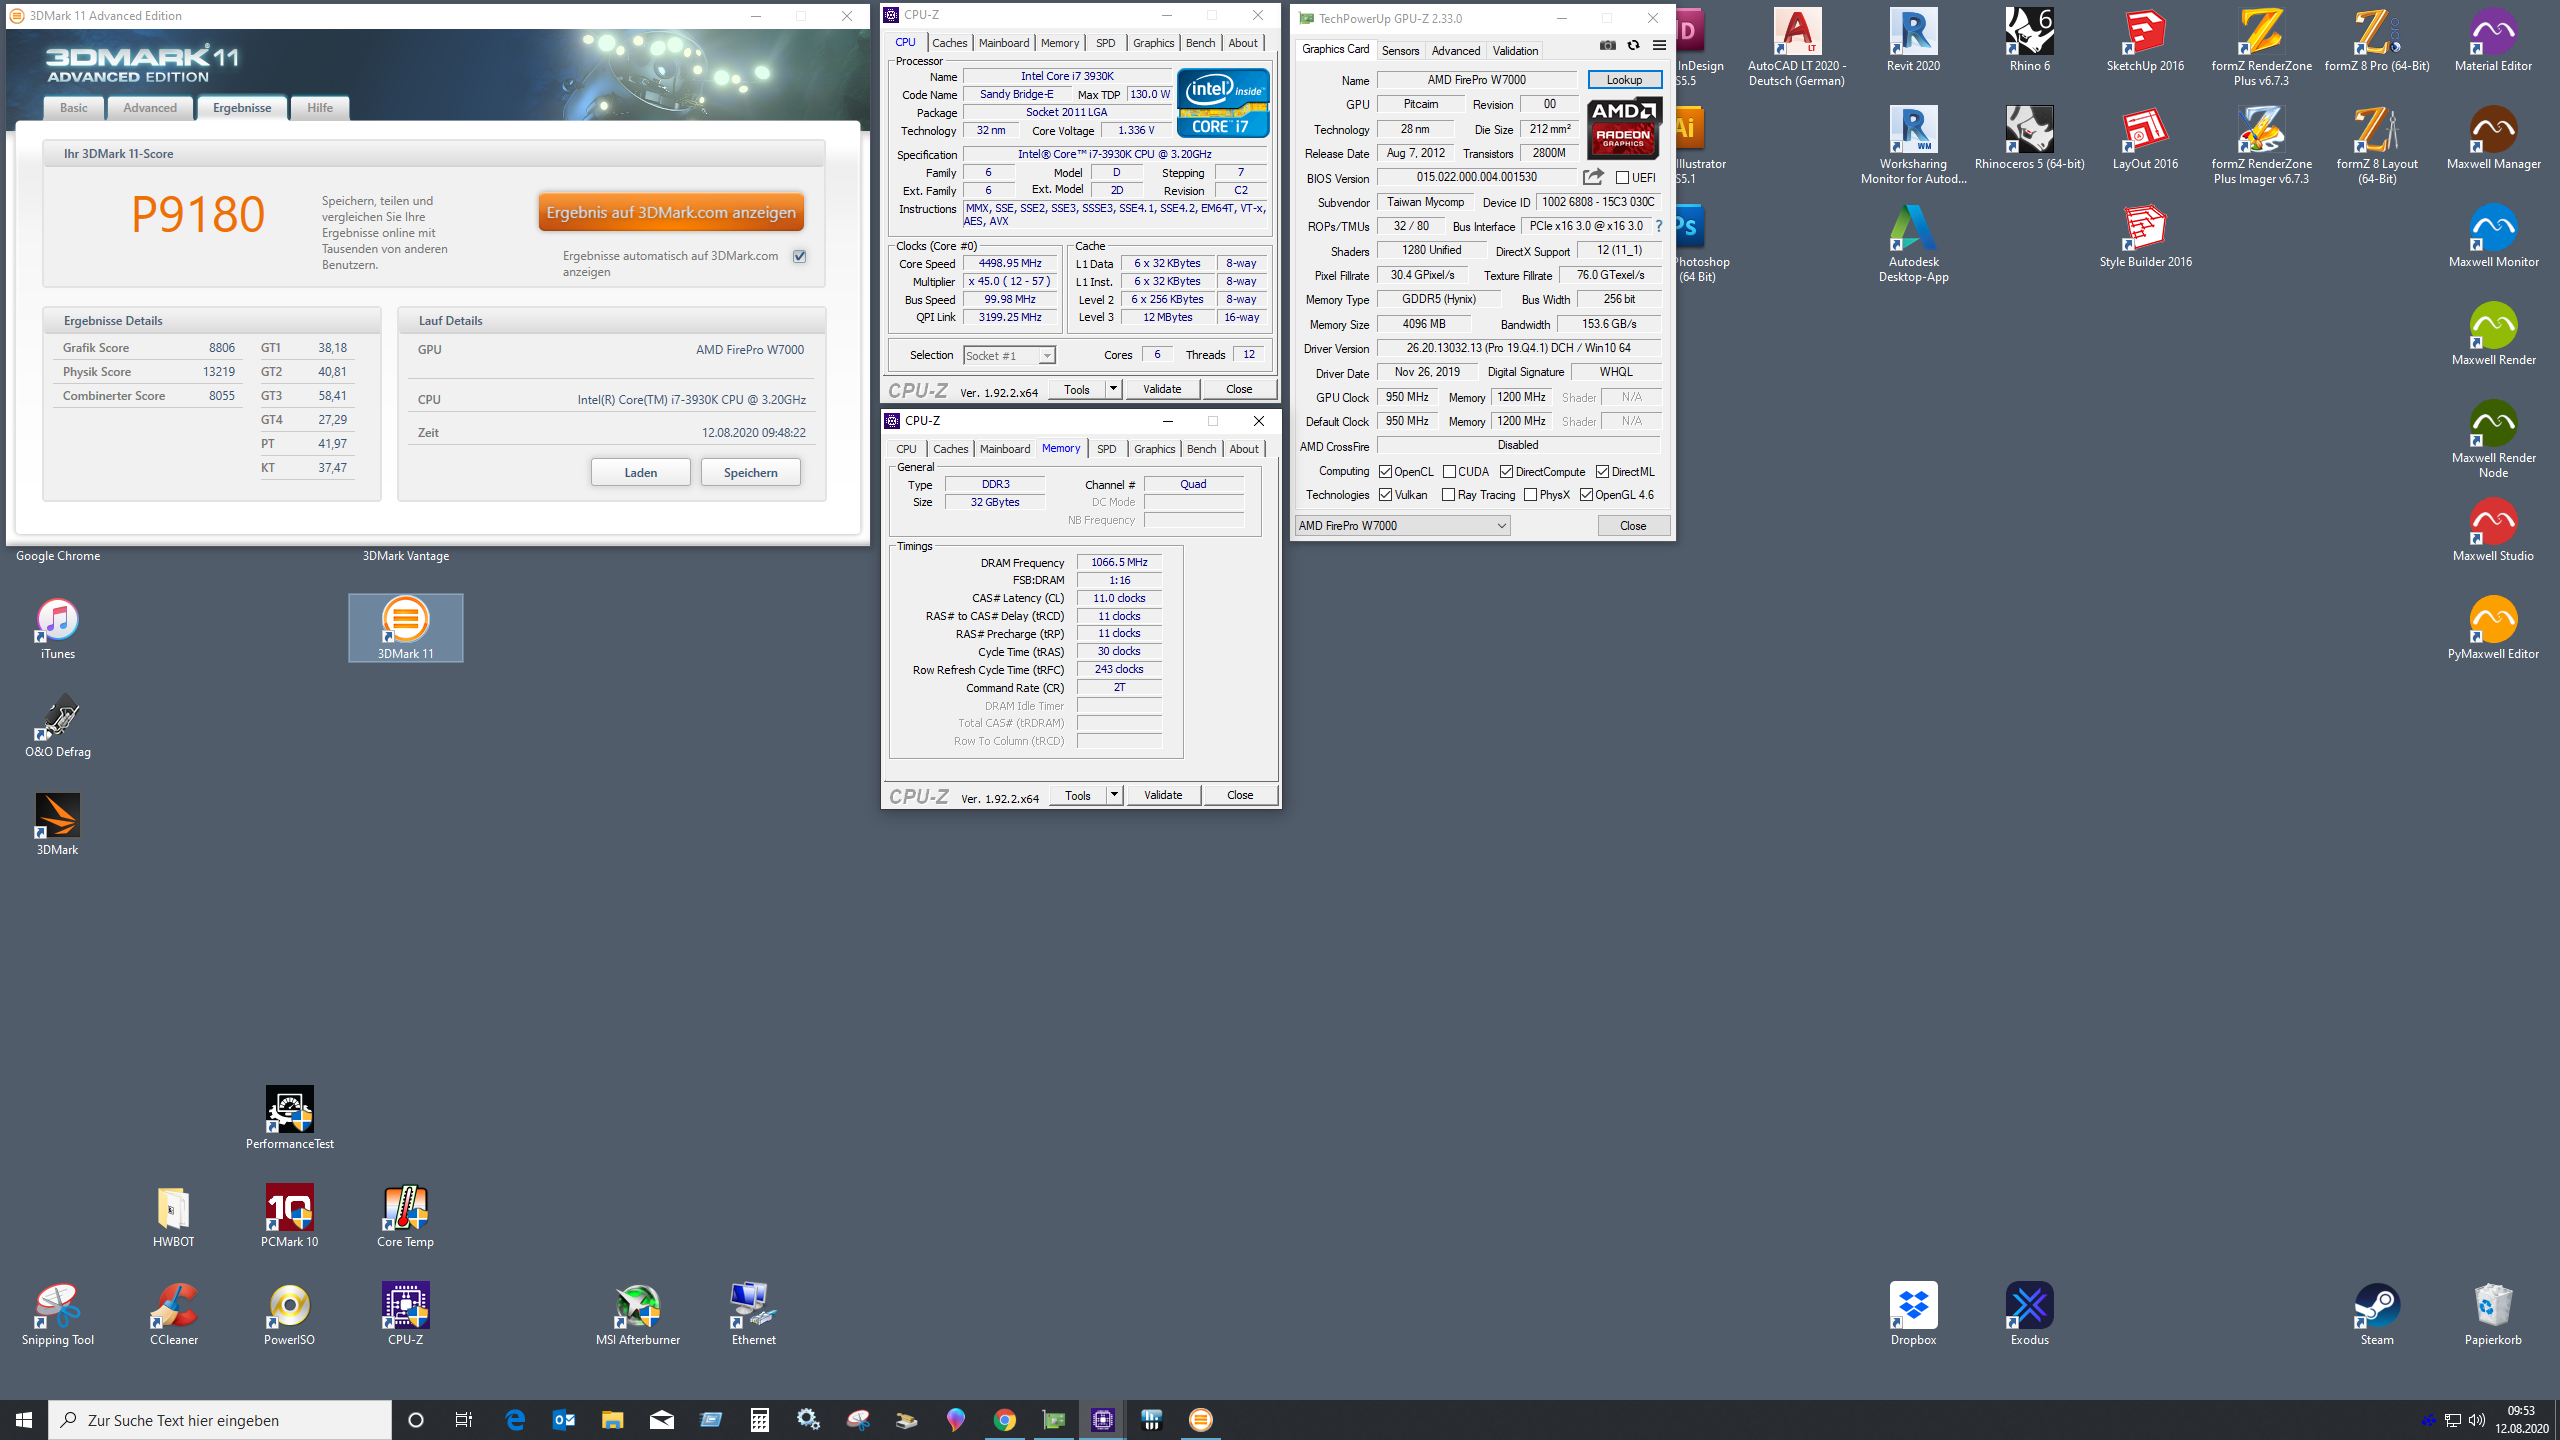
Task: Toggle the DirectCompute checkbox in GPU-Z
Action: click(1506, 471)
